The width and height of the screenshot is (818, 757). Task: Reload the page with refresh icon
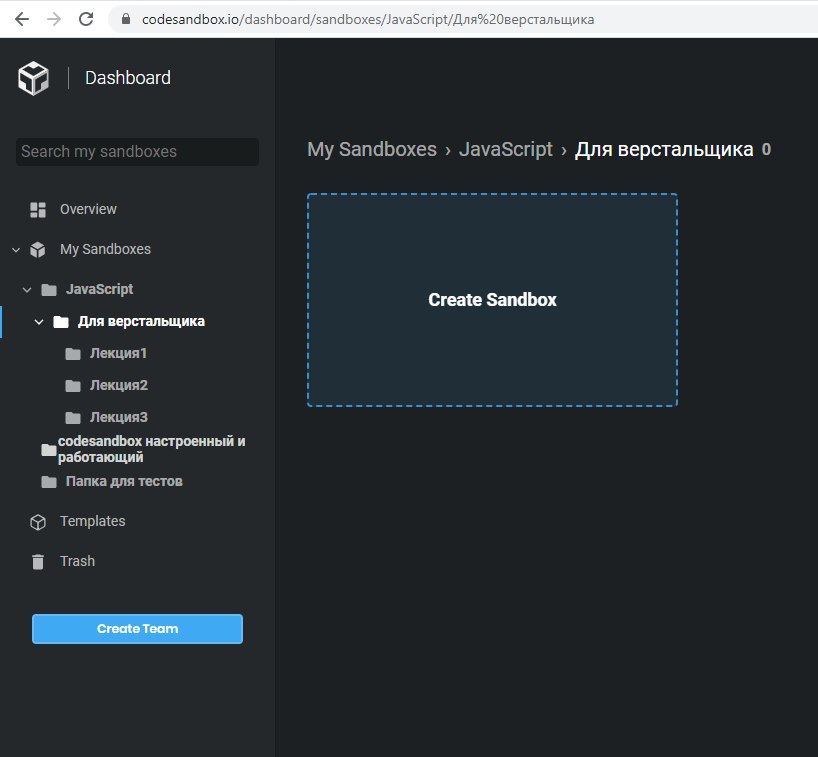pyautogui.click(x=86, y=19)
